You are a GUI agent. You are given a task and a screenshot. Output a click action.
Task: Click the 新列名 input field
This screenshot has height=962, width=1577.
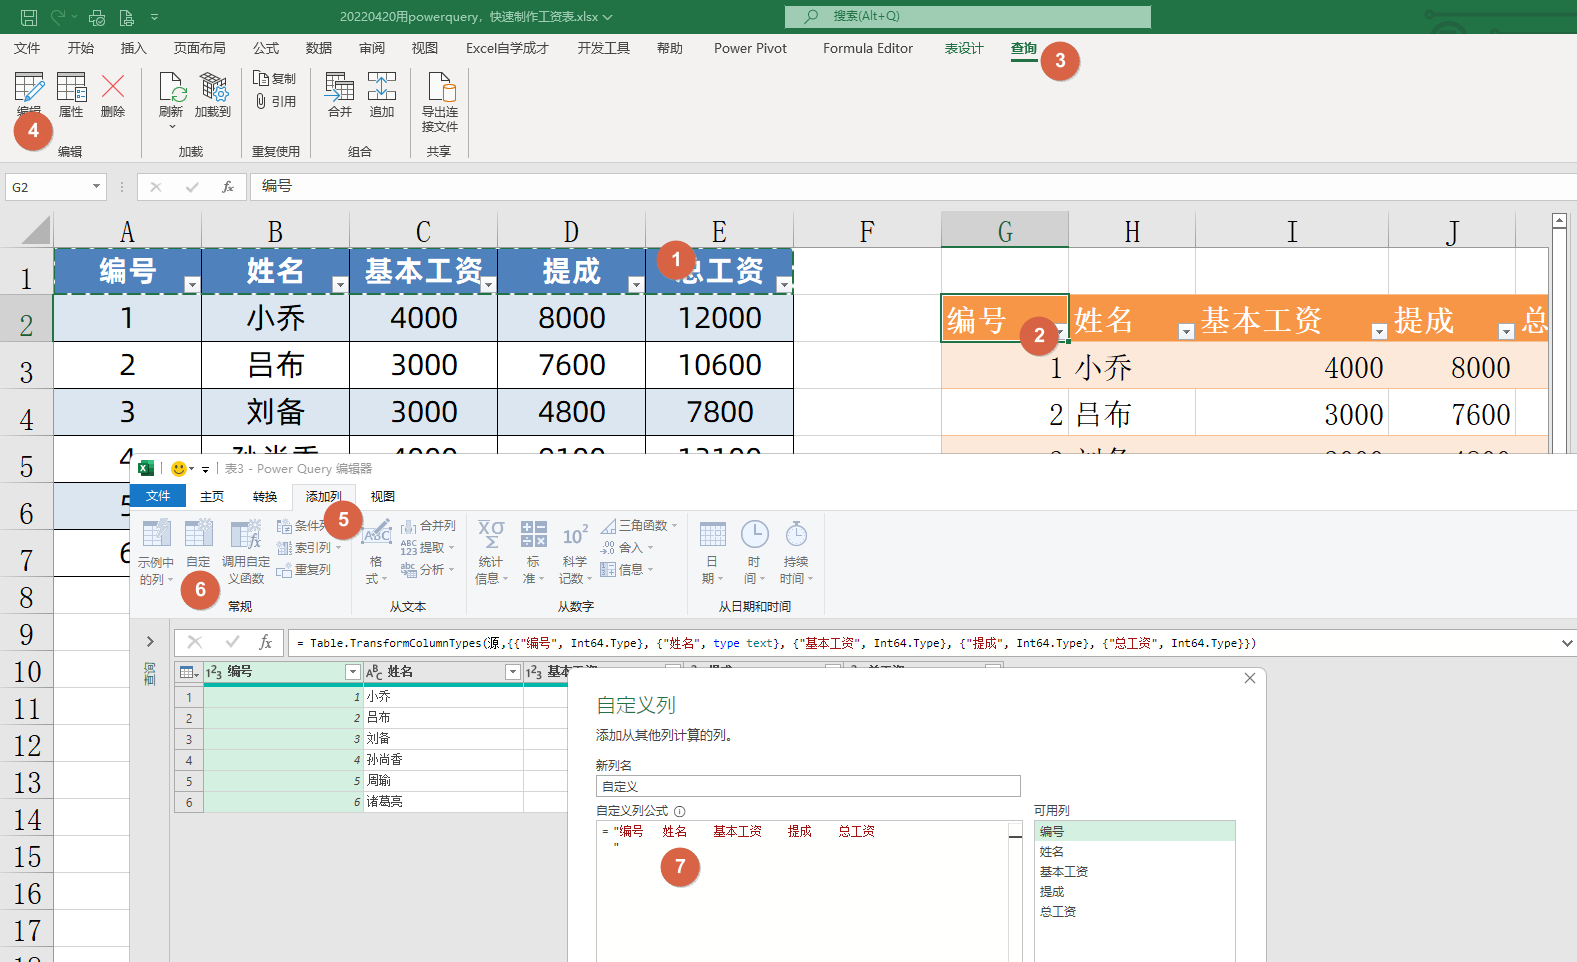[808, 786]
